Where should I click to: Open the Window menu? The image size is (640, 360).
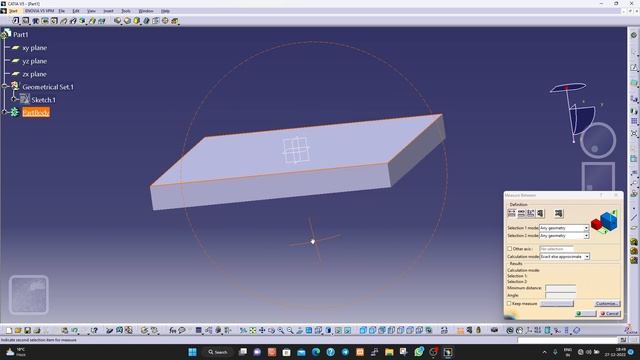point(146,11)
